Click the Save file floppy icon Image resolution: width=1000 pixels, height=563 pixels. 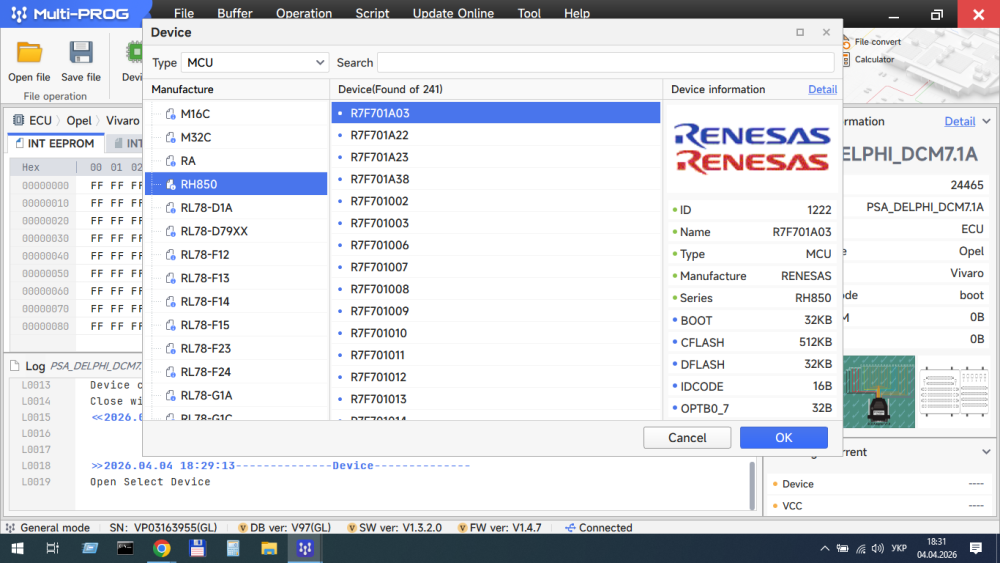[x=81, y=53]
